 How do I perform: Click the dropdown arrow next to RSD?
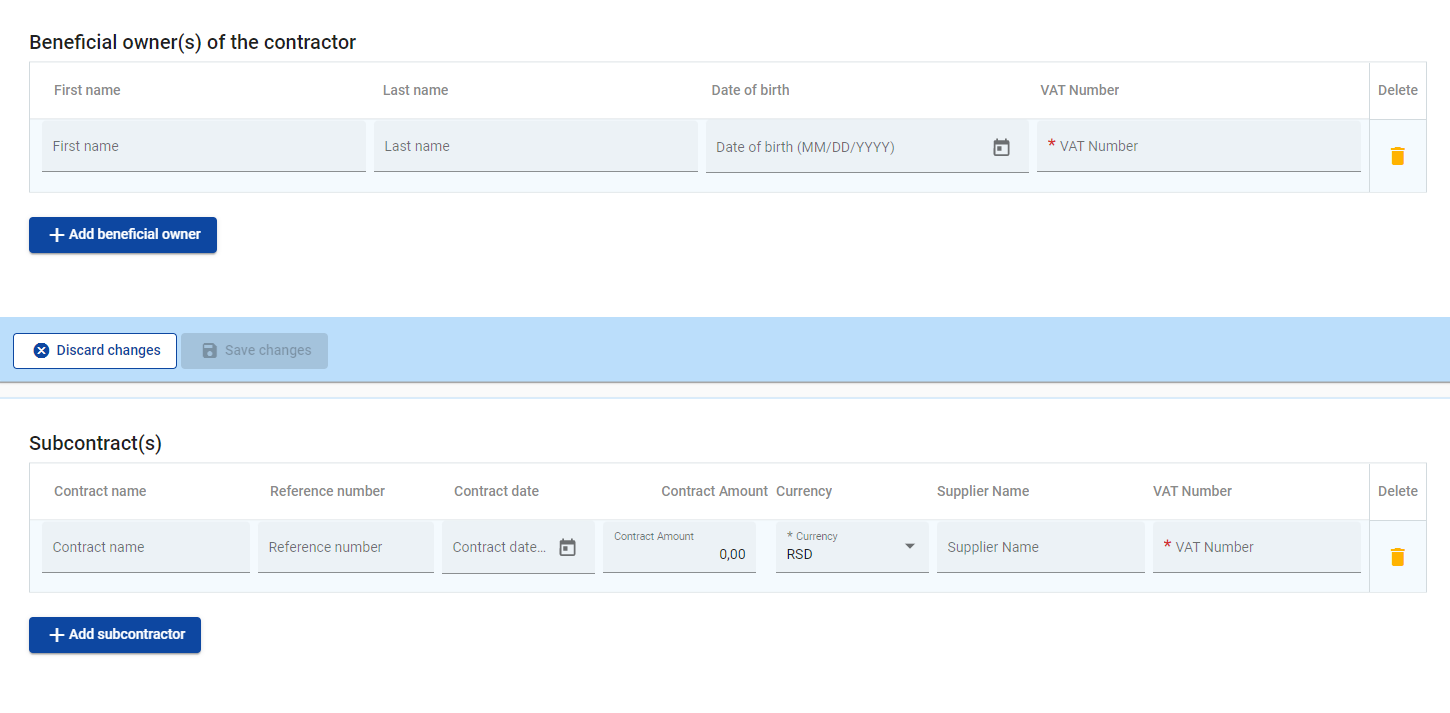pyautogui.click(x=910, y=546)
